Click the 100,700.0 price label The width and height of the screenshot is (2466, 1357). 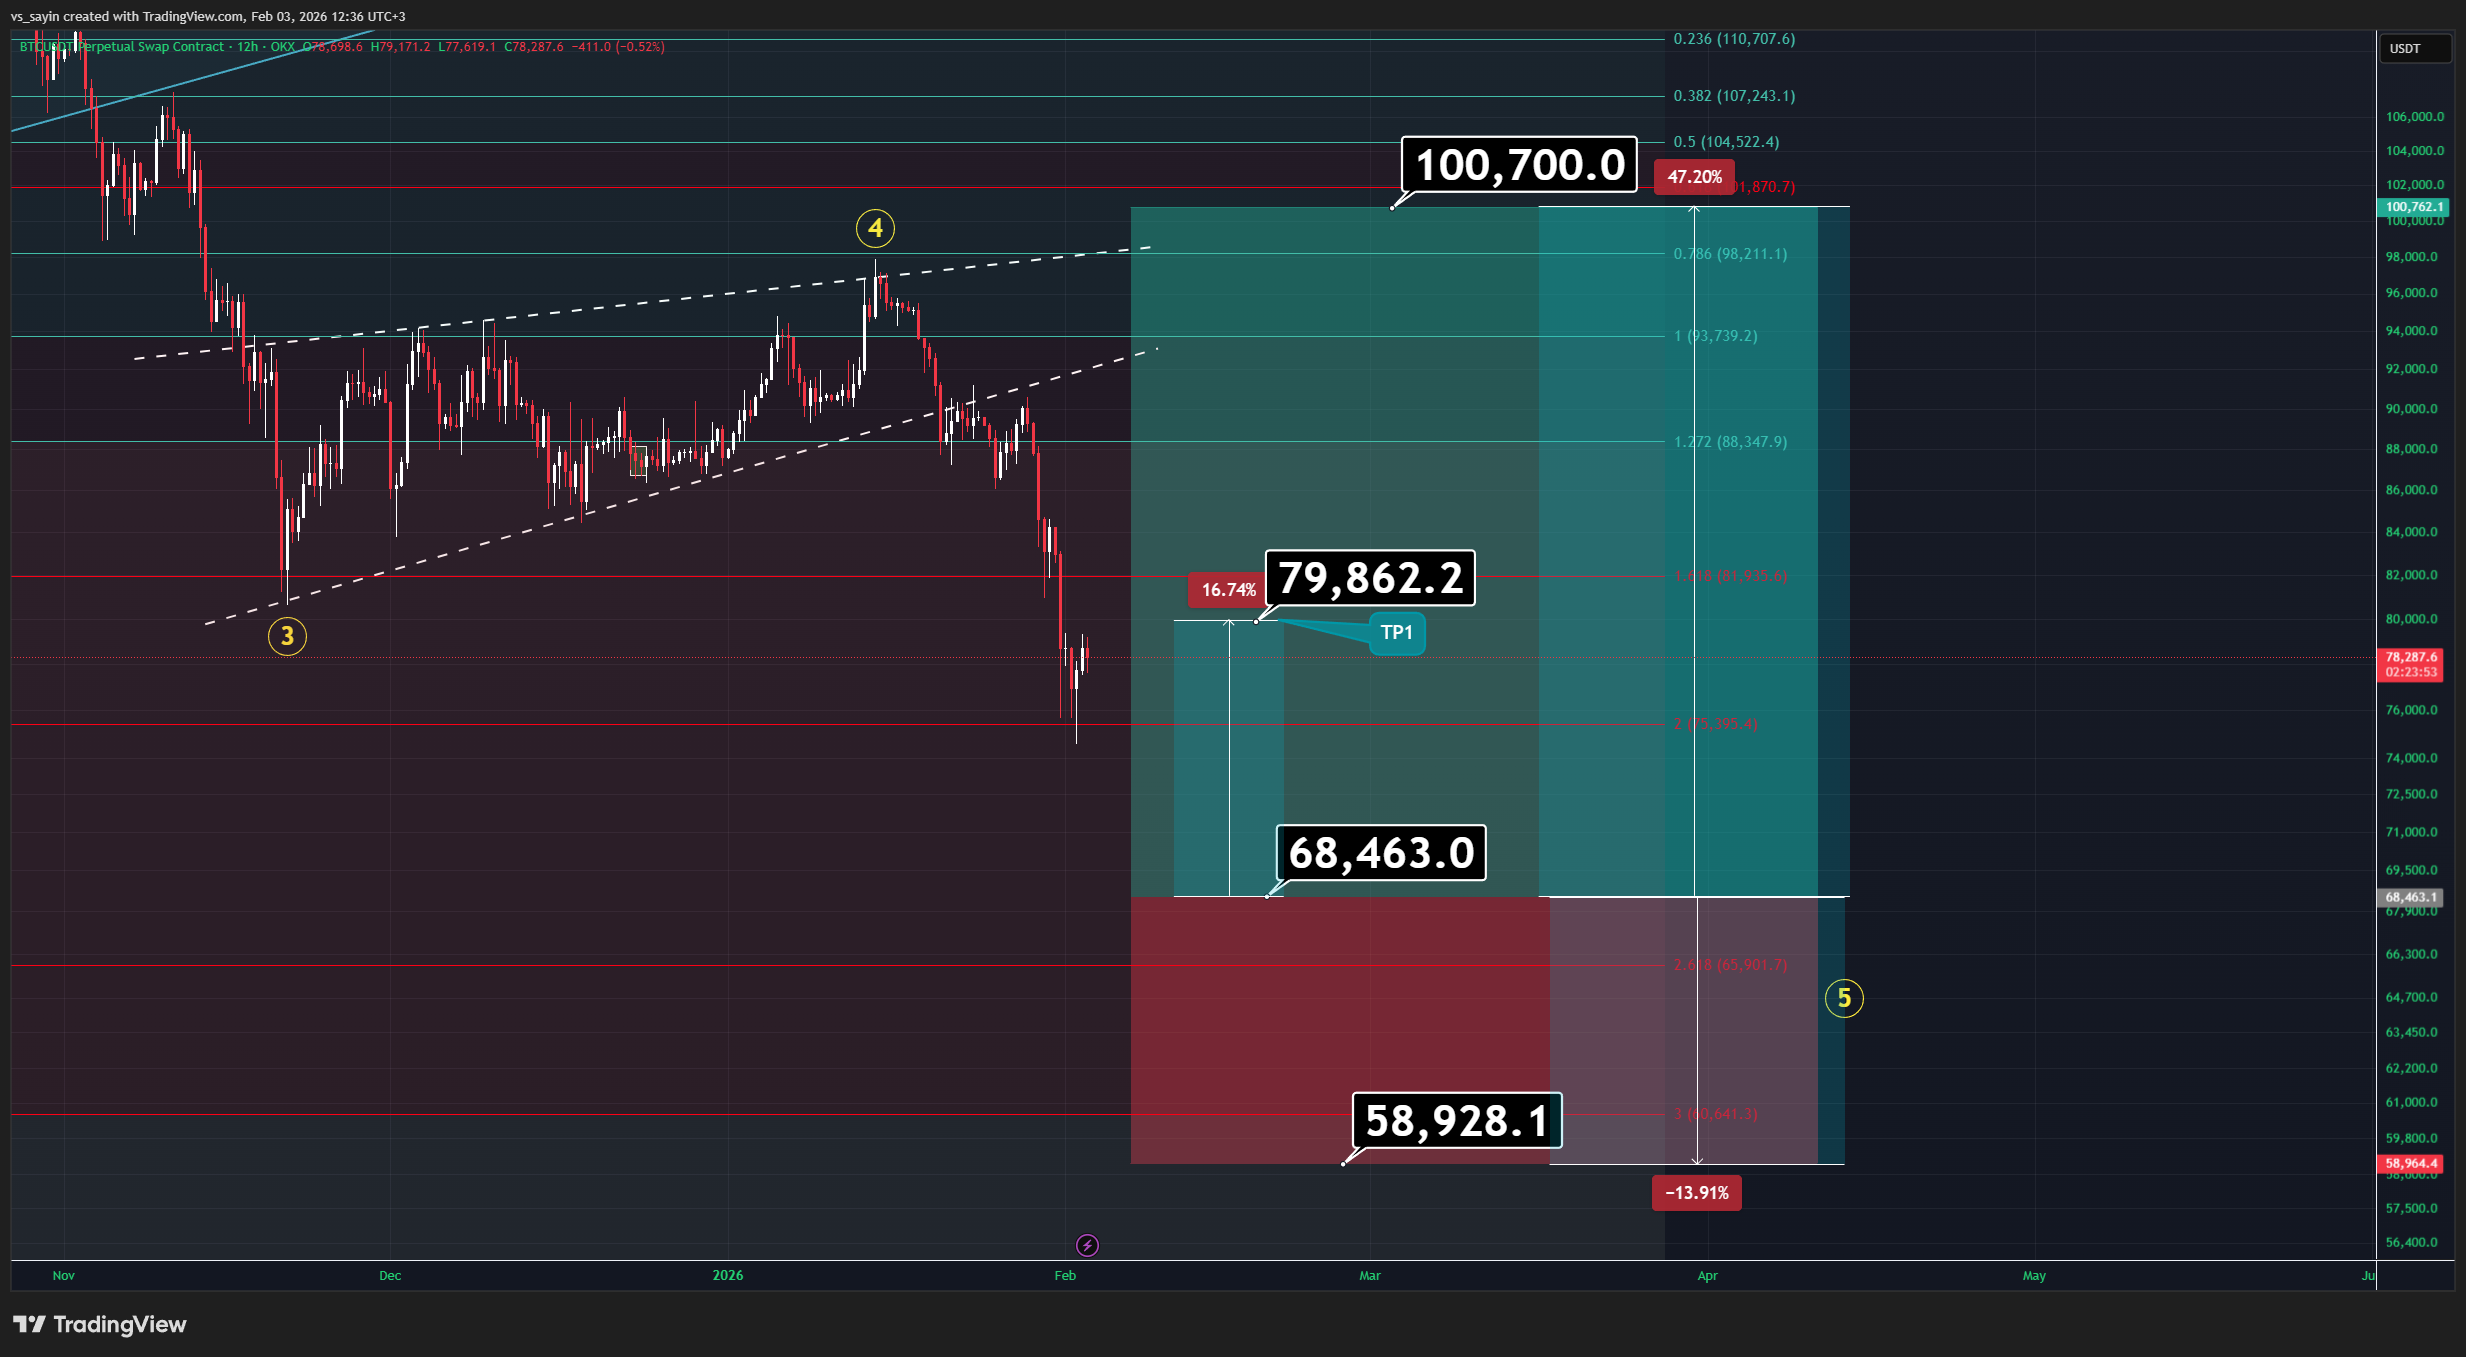(1520, 165)
